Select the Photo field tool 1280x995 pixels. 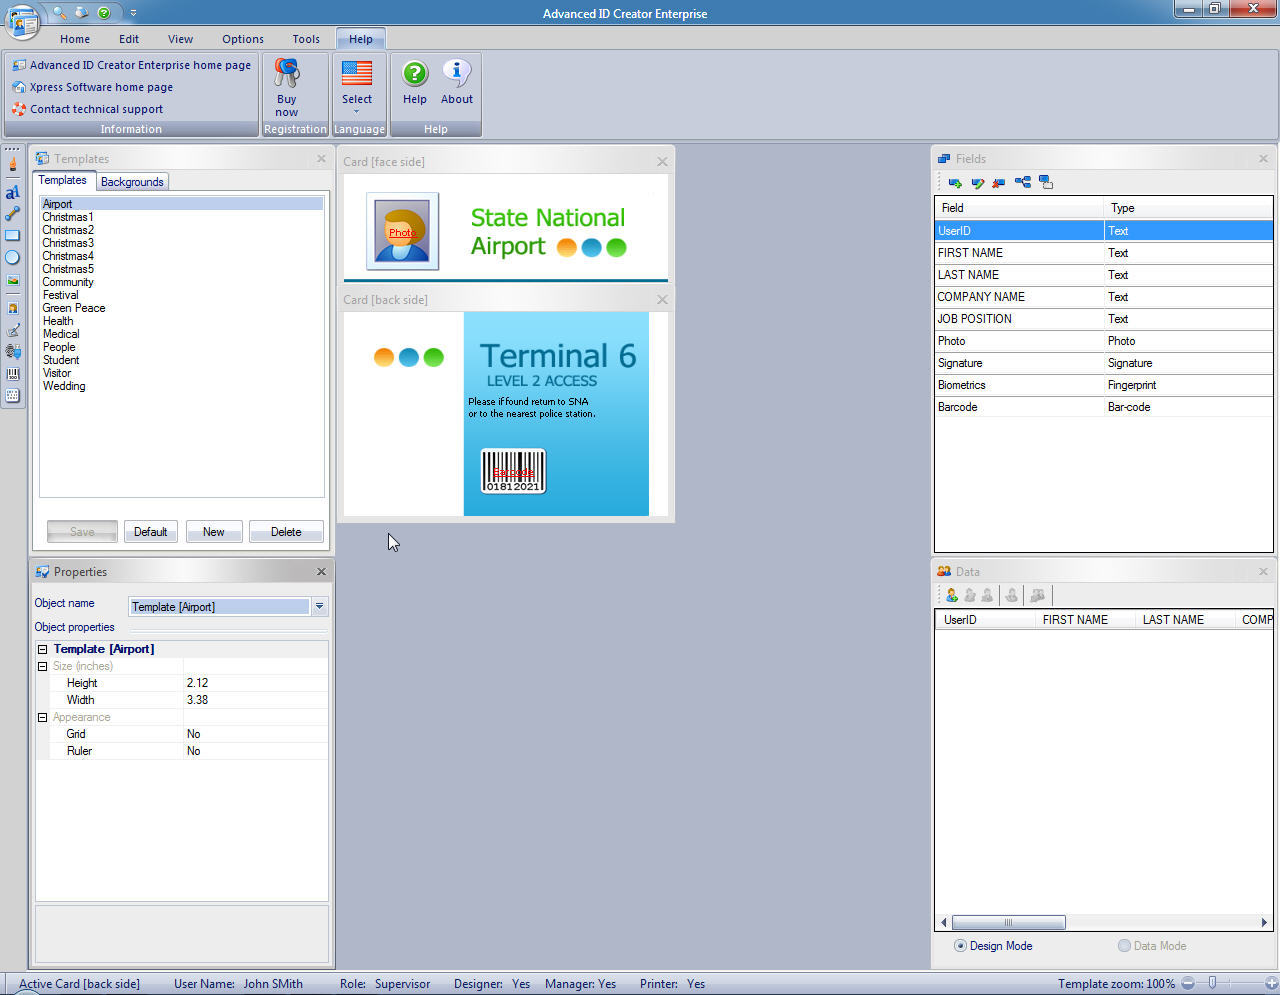(x=12, y=307)
